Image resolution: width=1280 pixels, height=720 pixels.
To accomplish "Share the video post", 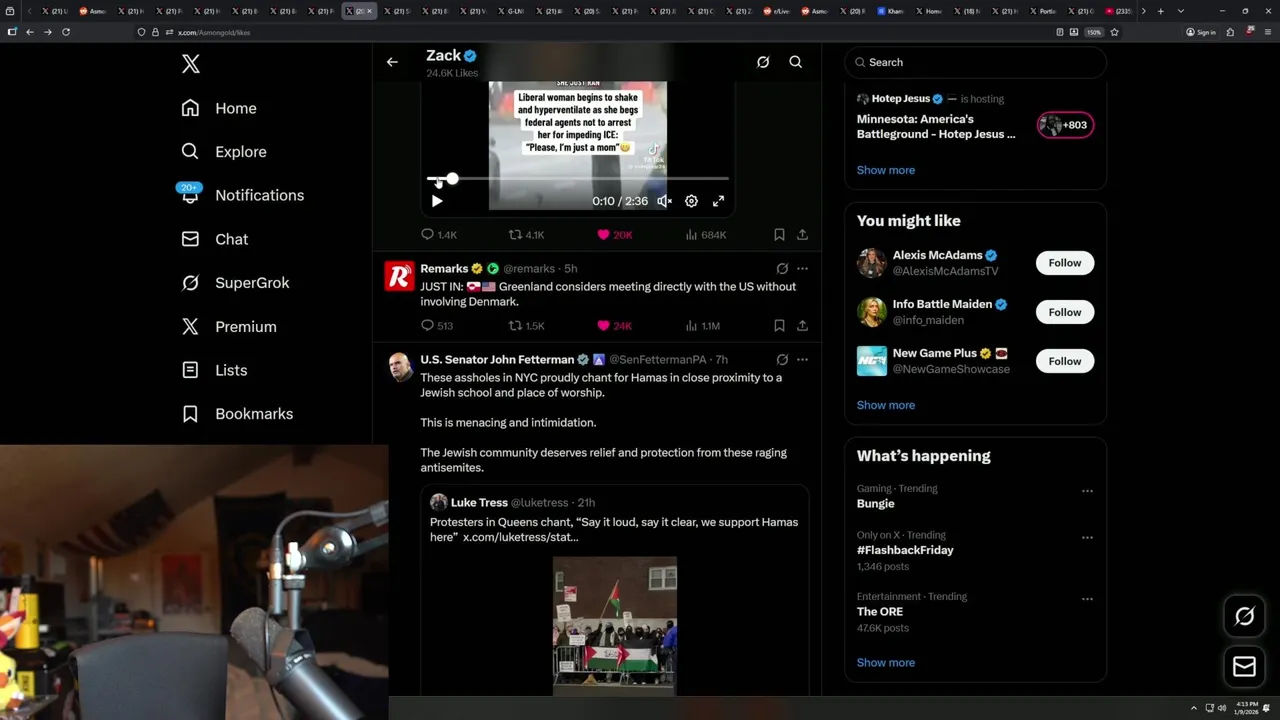I will (802, 235).
